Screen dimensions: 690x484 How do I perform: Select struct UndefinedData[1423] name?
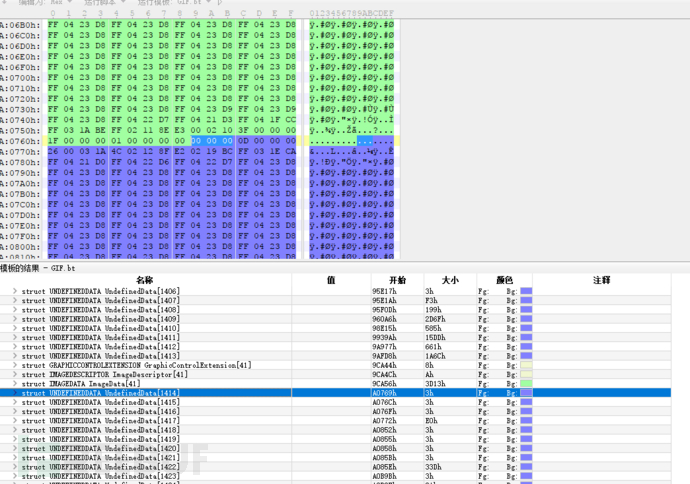pyautogui.click(x=101, y=476)
